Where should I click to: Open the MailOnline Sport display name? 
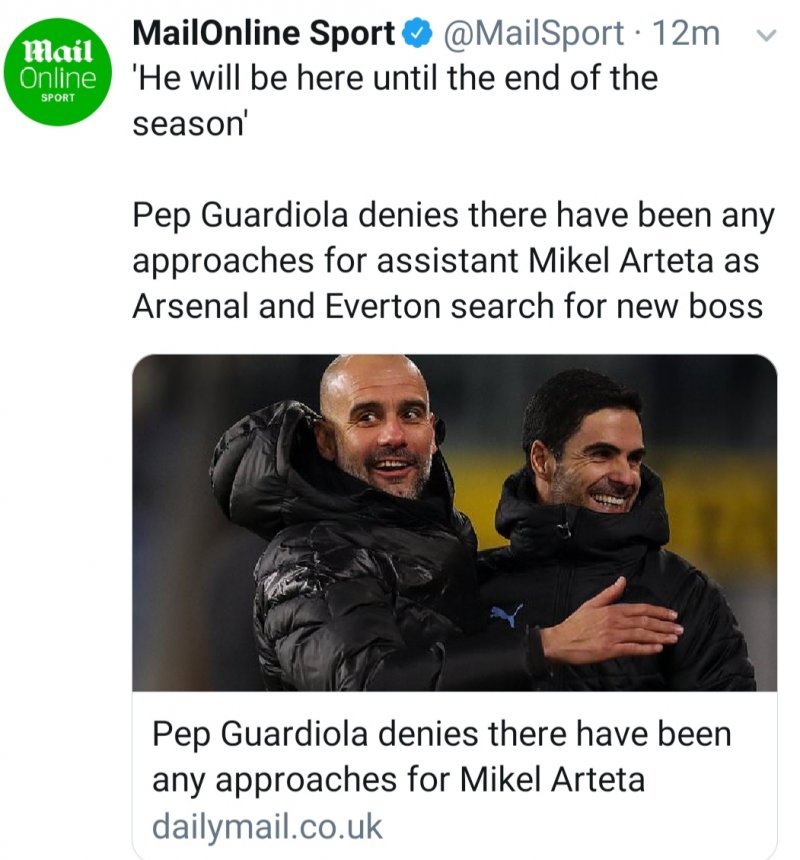point(263,35)
